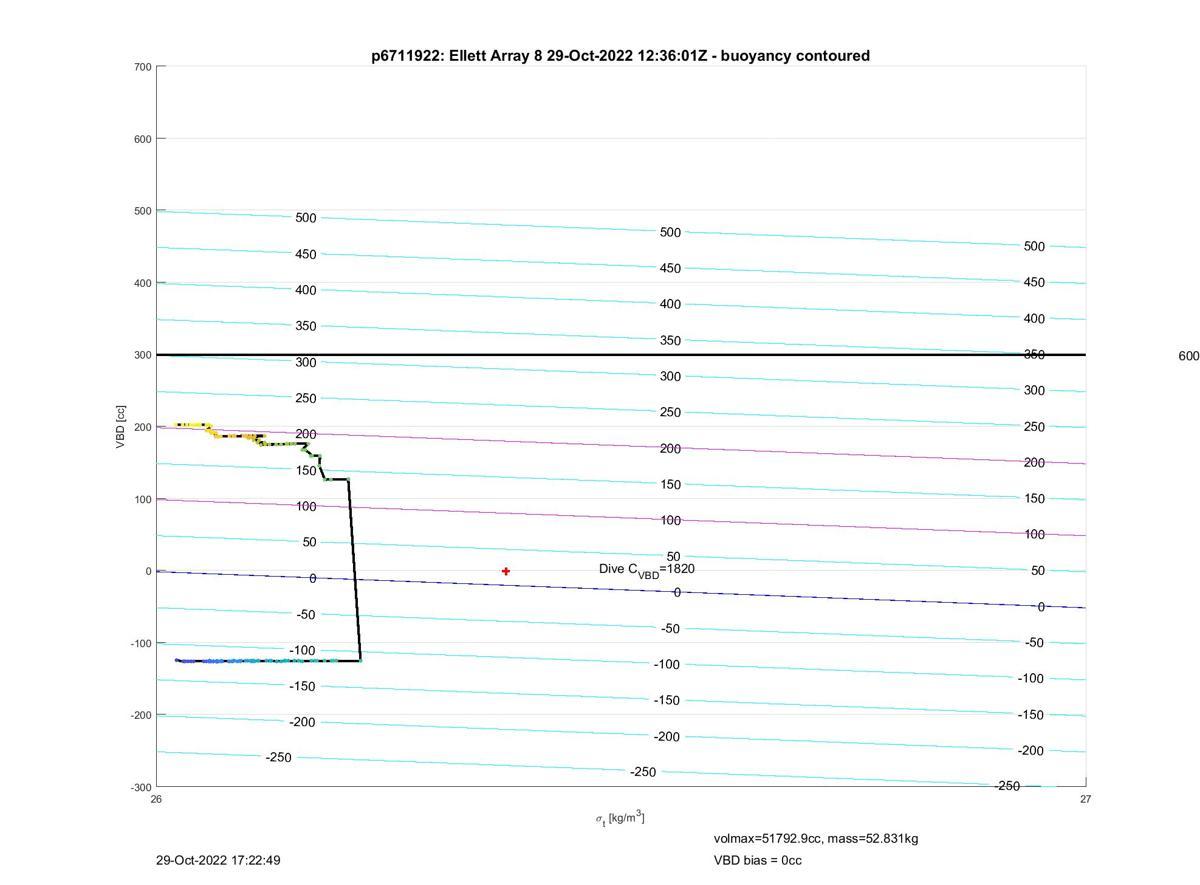Click the red plus marker
The height and width of the screenshot is (885, 1200).
coord(506,571)
